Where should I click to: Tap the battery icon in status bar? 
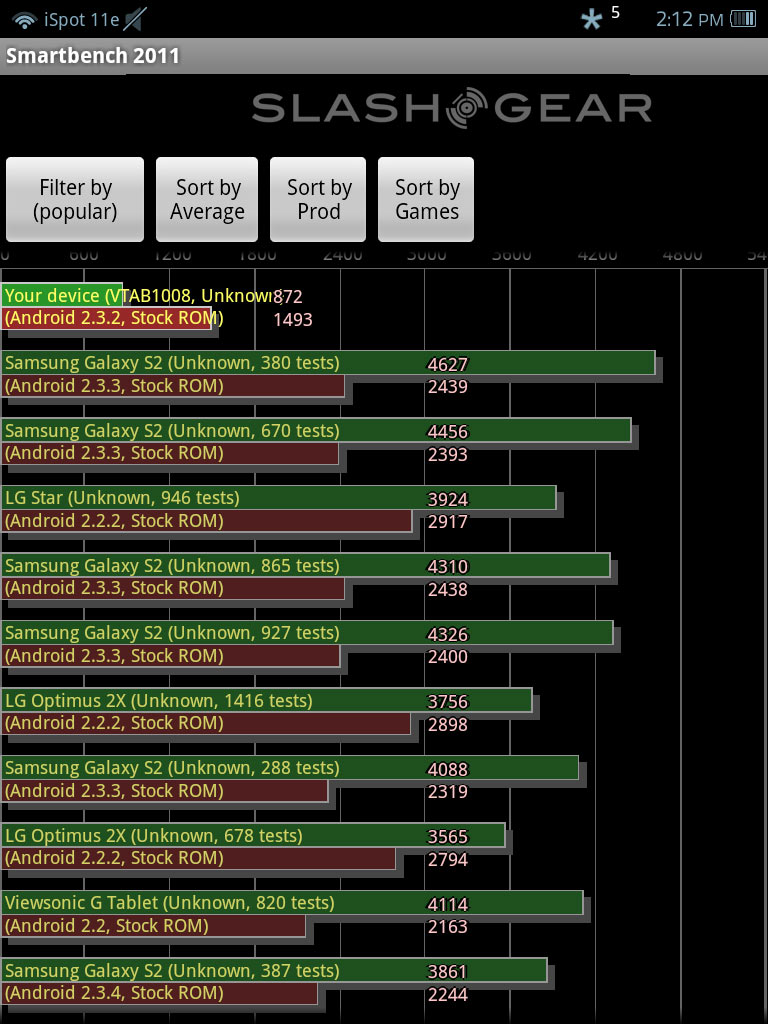[743, 19]
